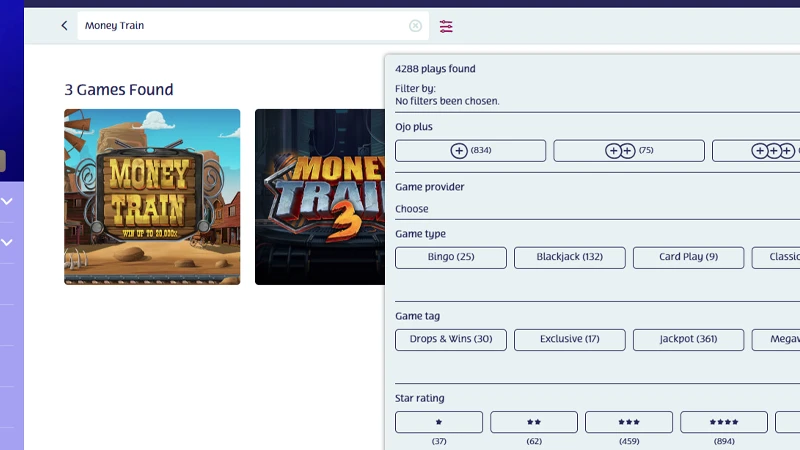Select Jackpot (361) game tag
This screenshot has height=450, width=800.
click(688, 340)
